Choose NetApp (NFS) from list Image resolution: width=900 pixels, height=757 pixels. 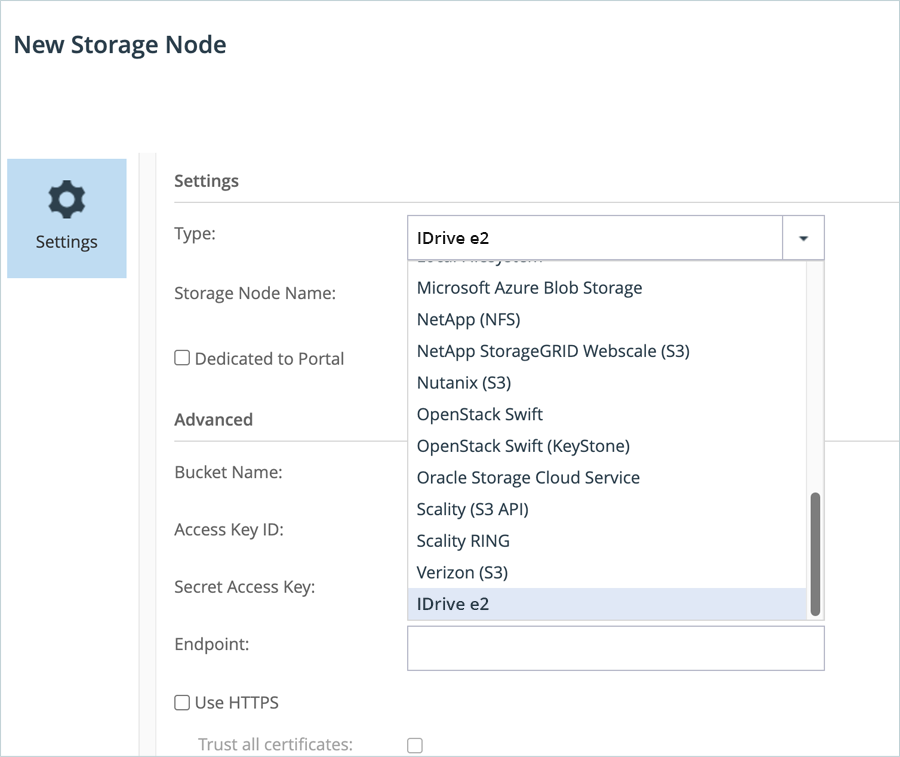[x=468, y=320]
